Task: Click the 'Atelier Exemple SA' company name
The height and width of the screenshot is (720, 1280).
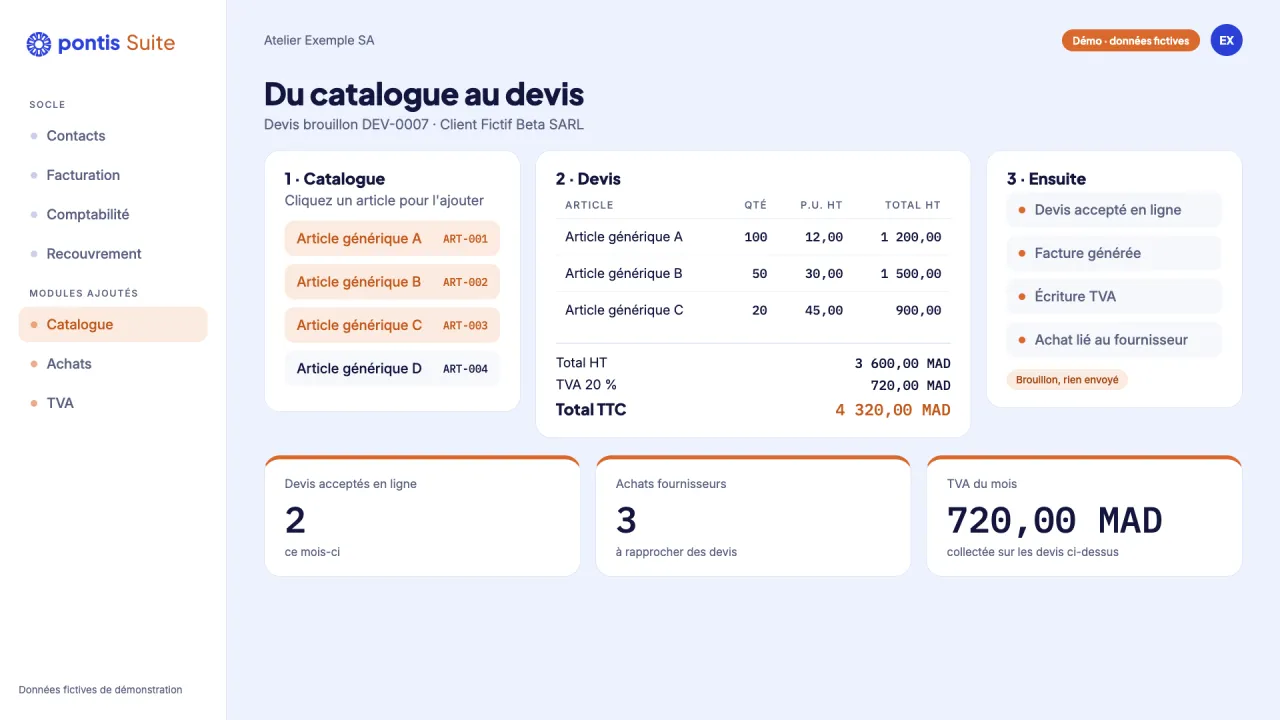Action: [x=319, y=41]
